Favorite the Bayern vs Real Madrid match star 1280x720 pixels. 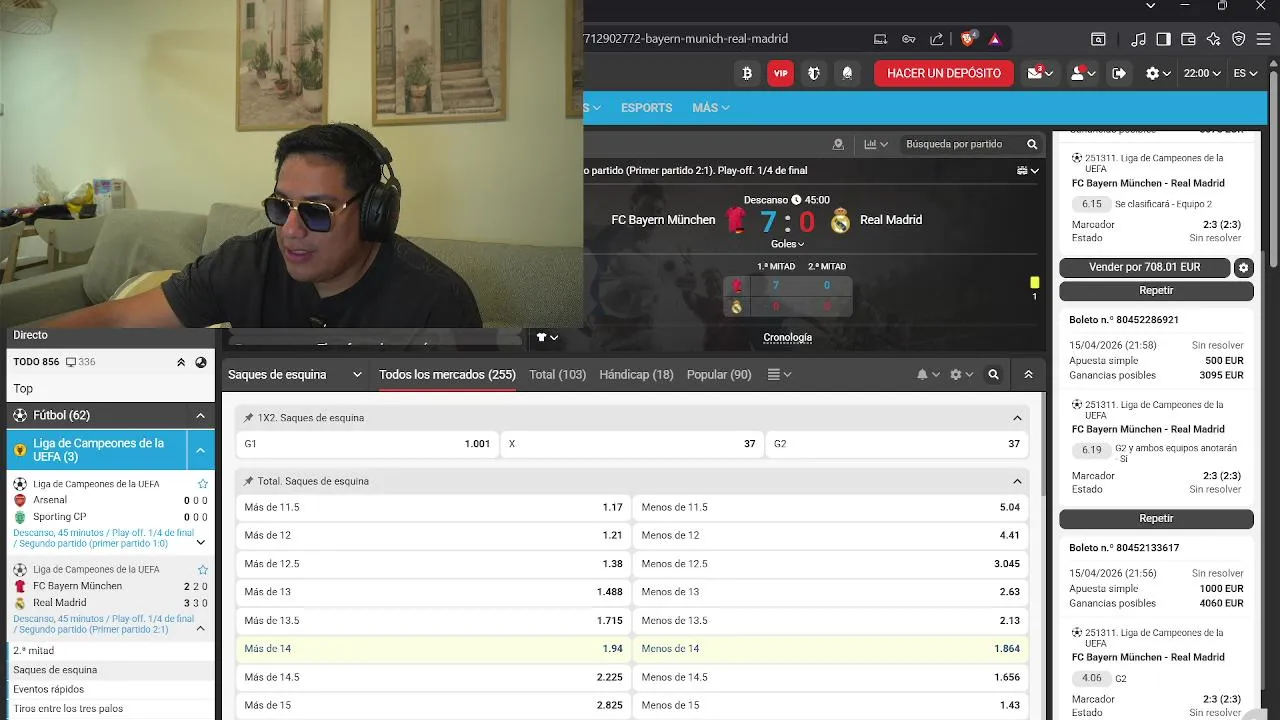(203, 569)
